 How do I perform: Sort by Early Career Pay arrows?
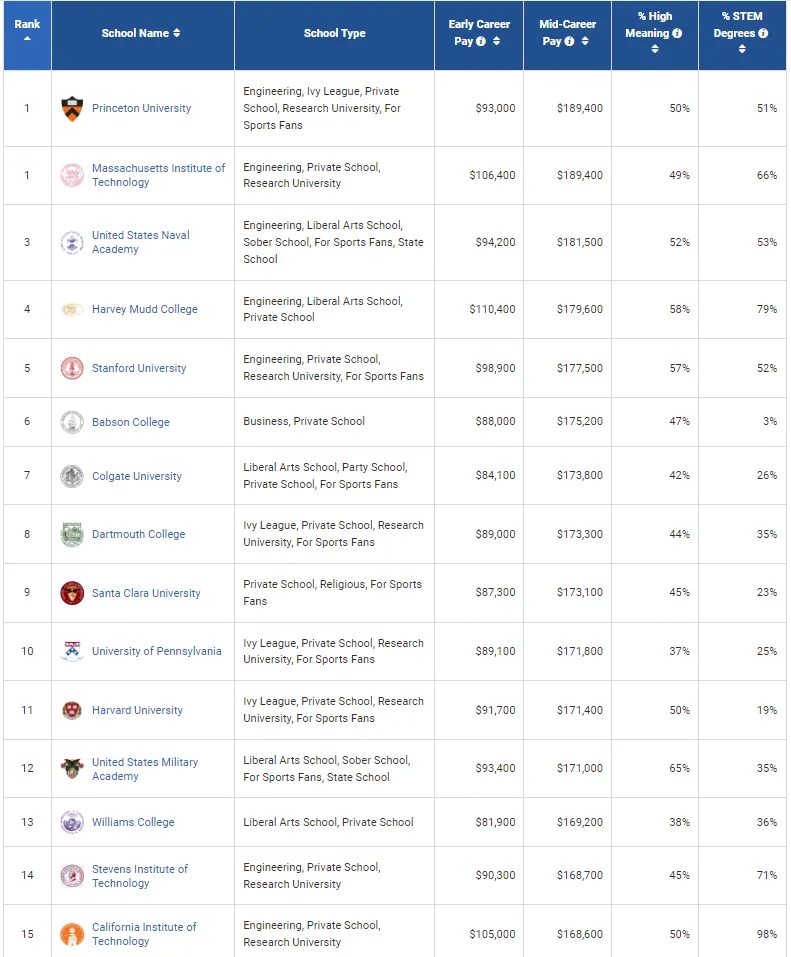pos(496,42)
